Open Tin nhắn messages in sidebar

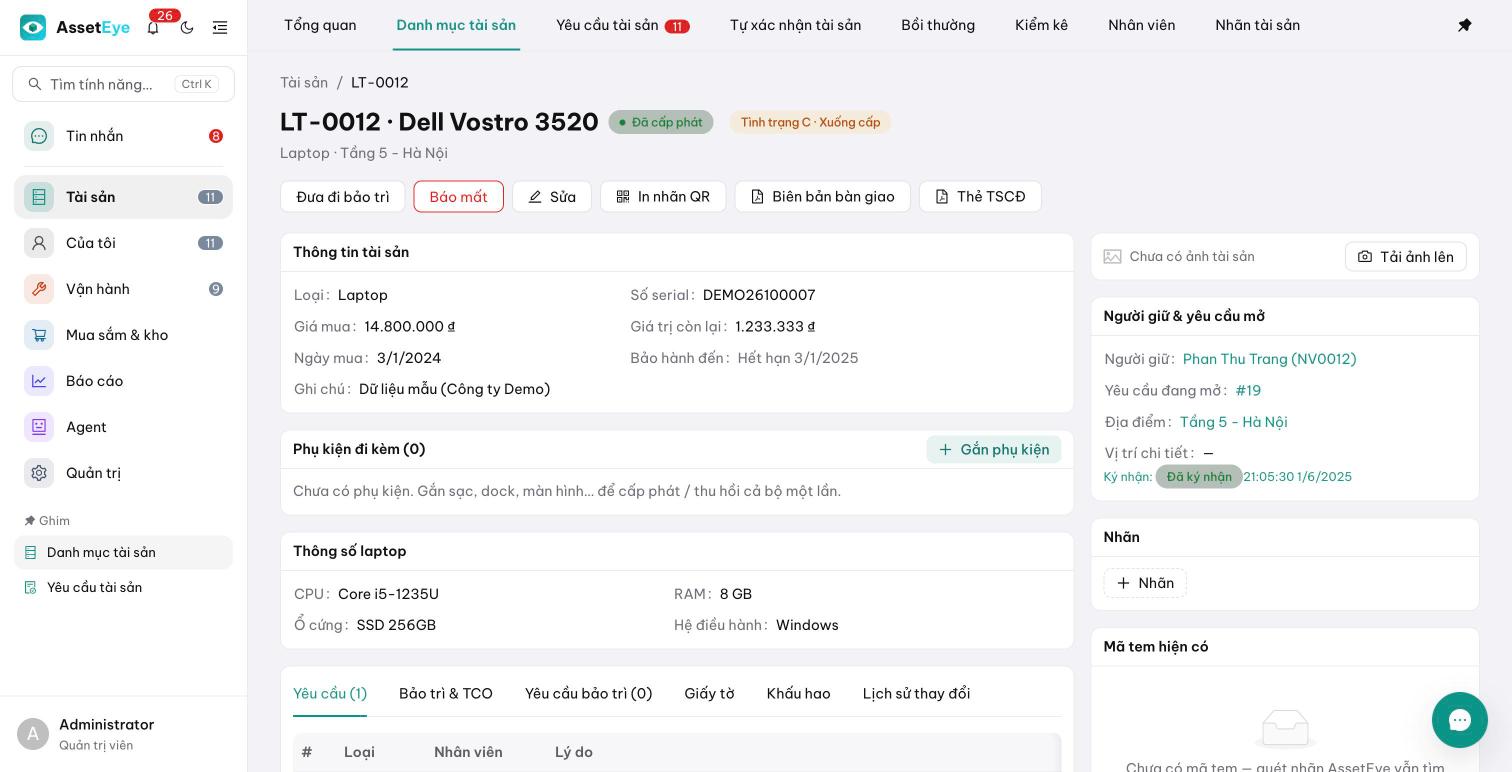(123, 136)
